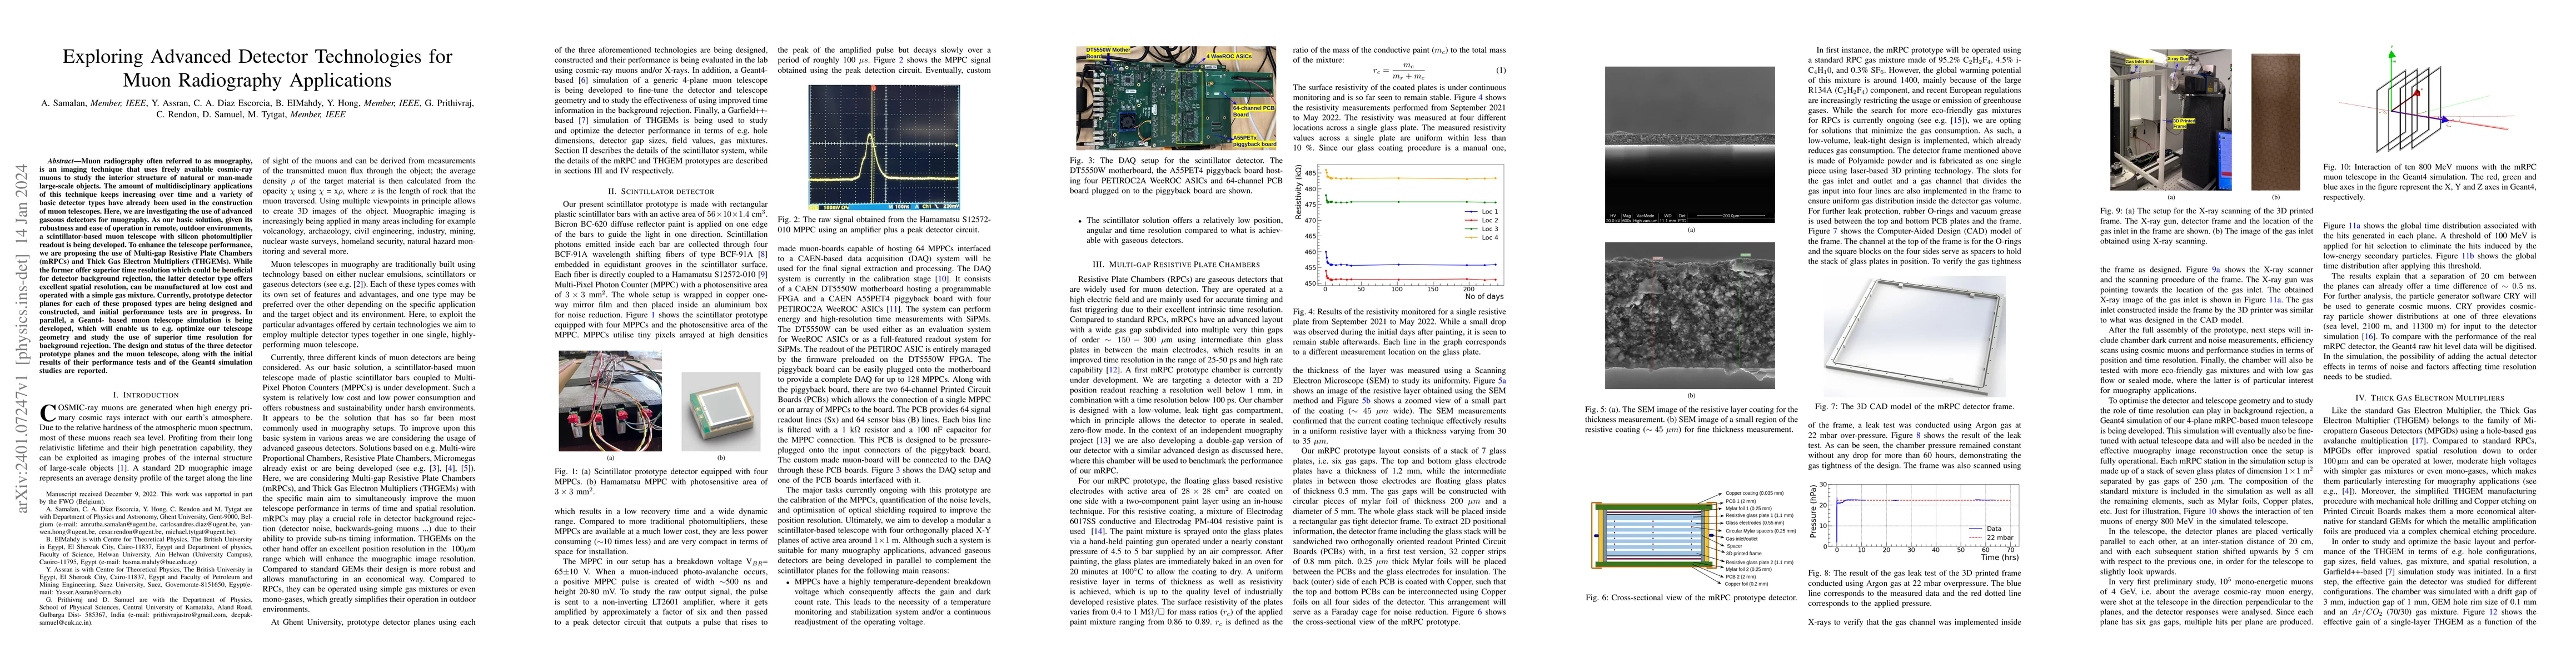Screen dimensions: 2576x667
Task: Click the "Gas inlet/outlet" label in Fig. 6
Action: (x=1742, y=539)
